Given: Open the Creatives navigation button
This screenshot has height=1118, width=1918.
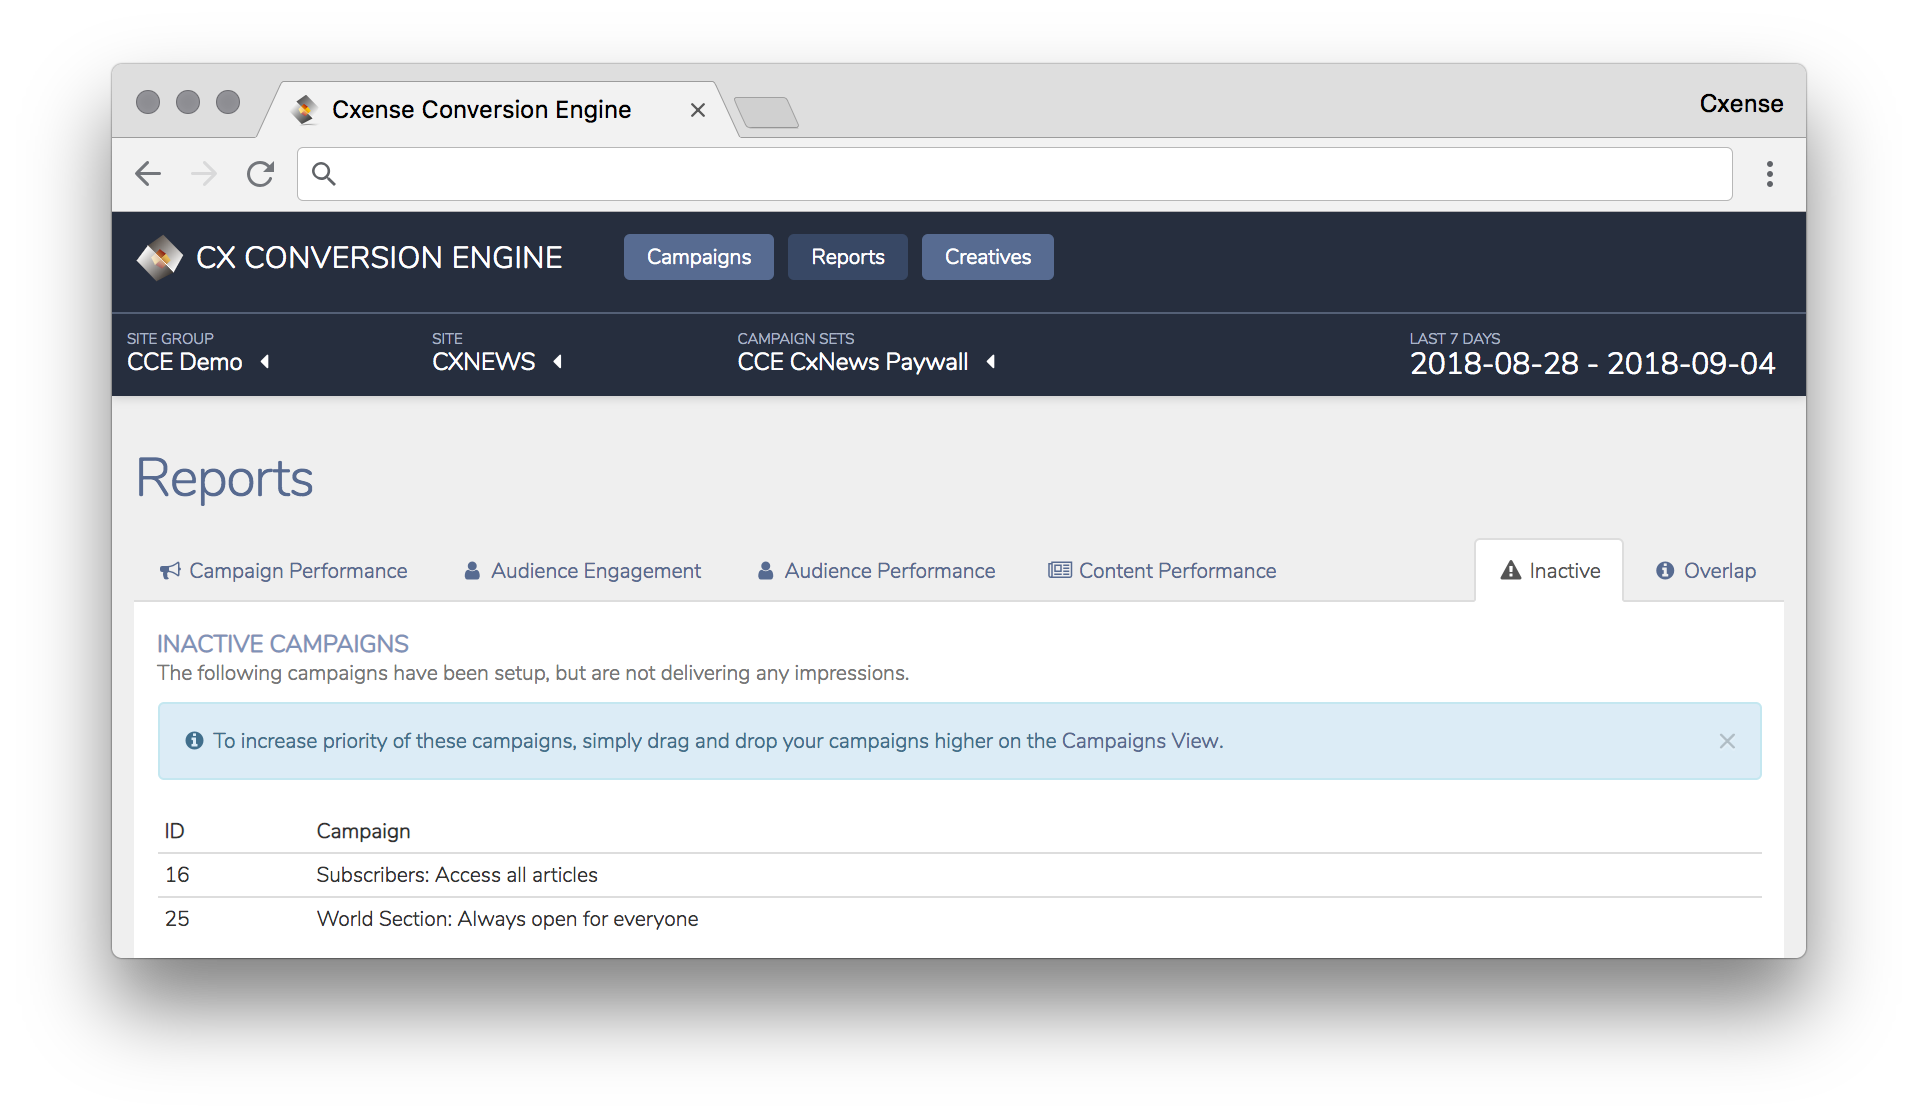Looking at the screenshot, I should 988,257.
